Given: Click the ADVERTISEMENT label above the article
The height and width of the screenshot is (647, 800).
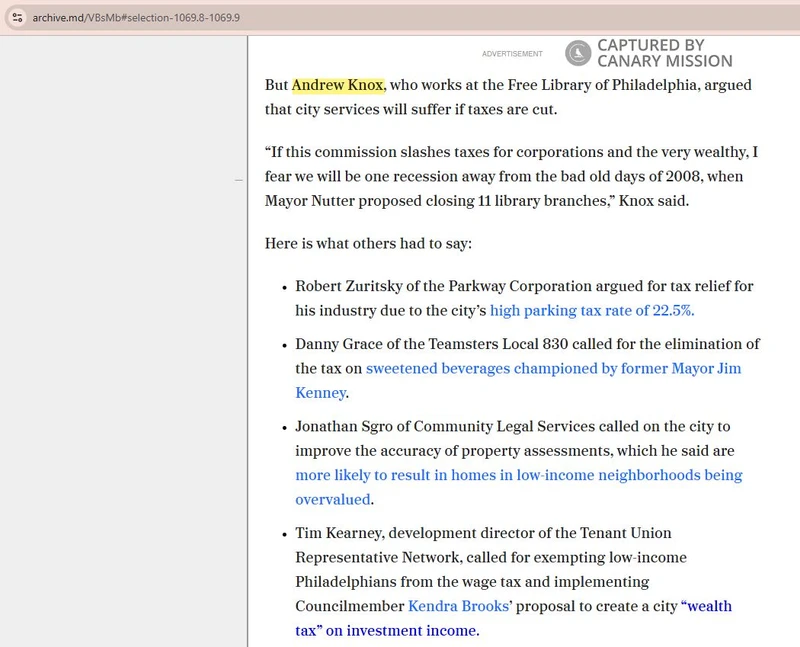Looking at the screenshot, I should [512, 54].
